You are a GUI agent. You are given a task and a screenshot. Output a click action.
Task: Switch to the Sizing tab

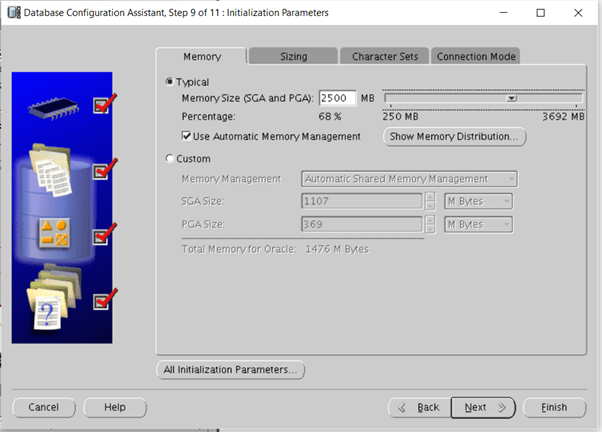(293, 57)
